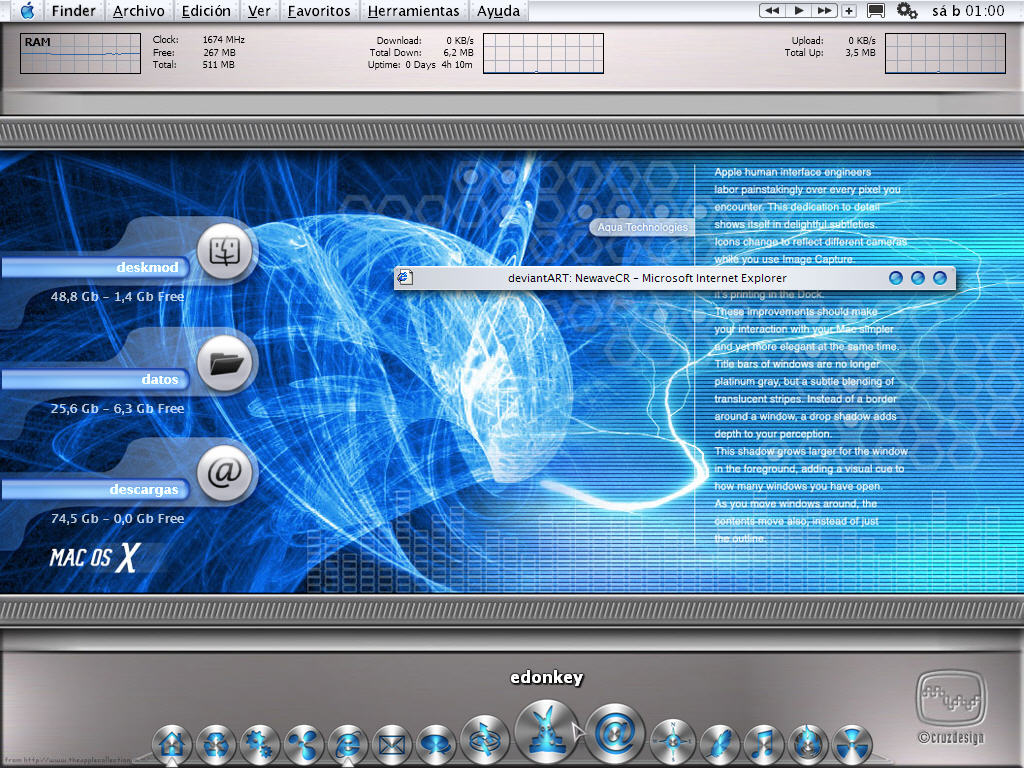1024x768 pixels.
Task: Open the edonkey dock icon
Action: point(547,732)
